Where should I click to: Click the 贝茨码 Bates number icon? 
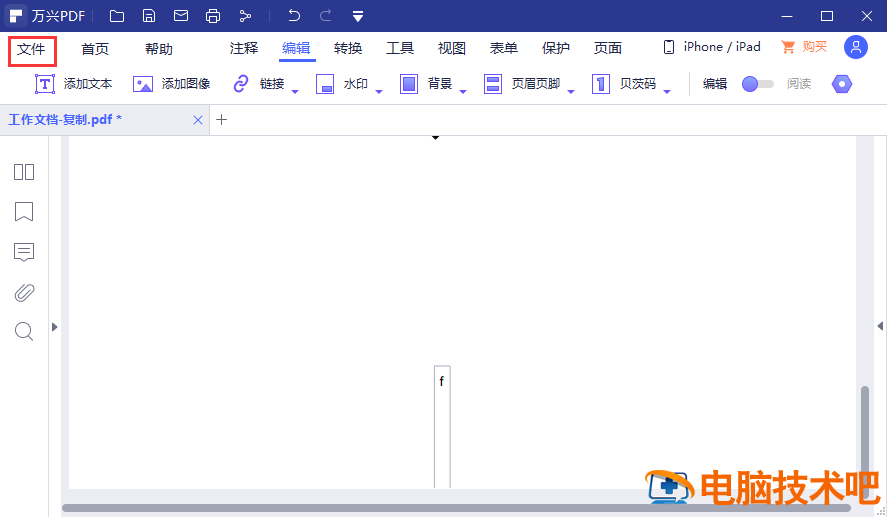[x=601, y=84]
